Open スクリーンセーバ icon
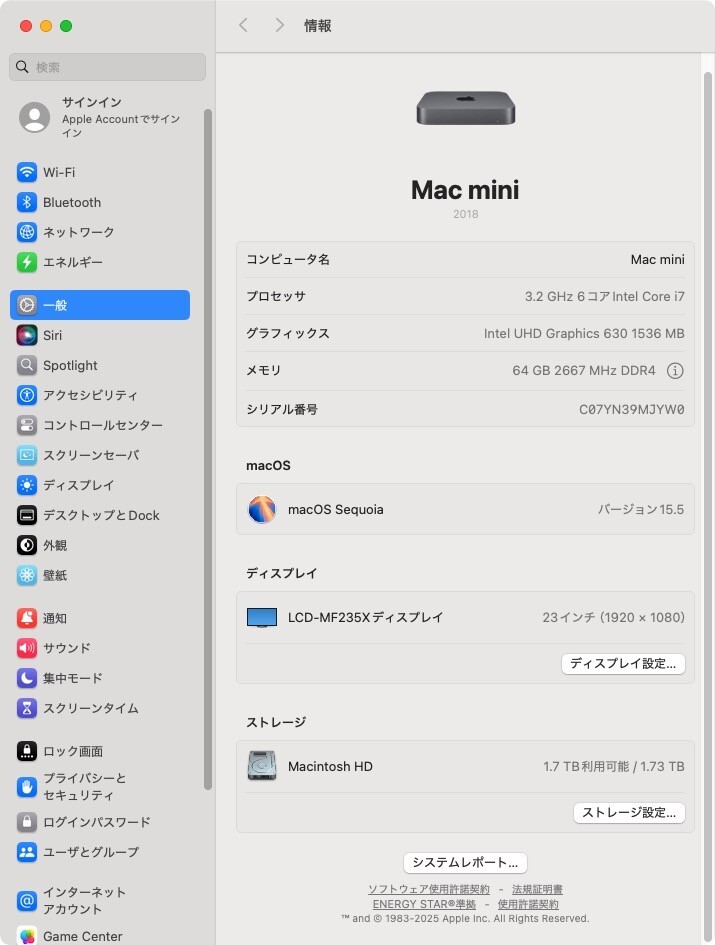This screenshot has width=715, height=945. (27, 455)
